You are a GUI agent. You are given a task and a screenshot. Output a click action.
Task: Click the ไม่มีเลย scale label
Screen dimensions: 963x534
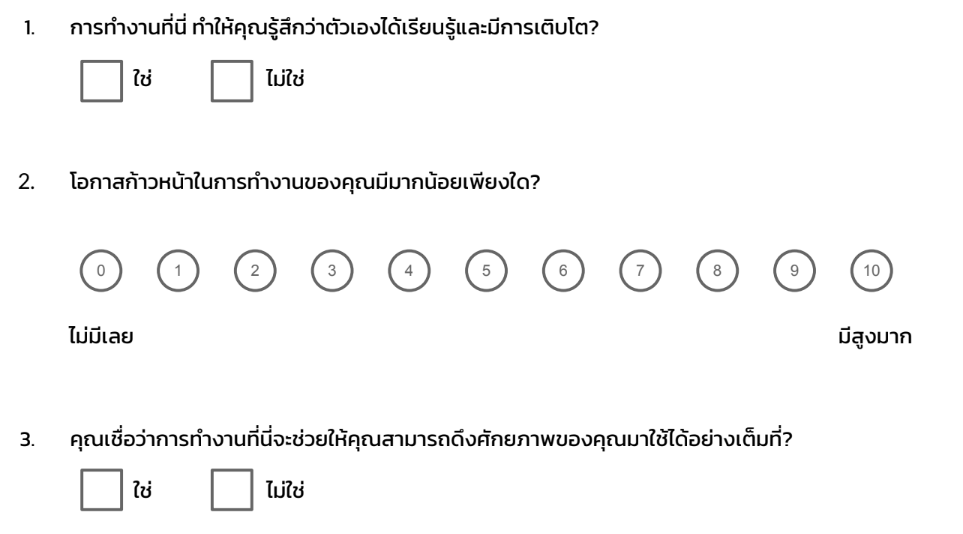click(101, 336)
